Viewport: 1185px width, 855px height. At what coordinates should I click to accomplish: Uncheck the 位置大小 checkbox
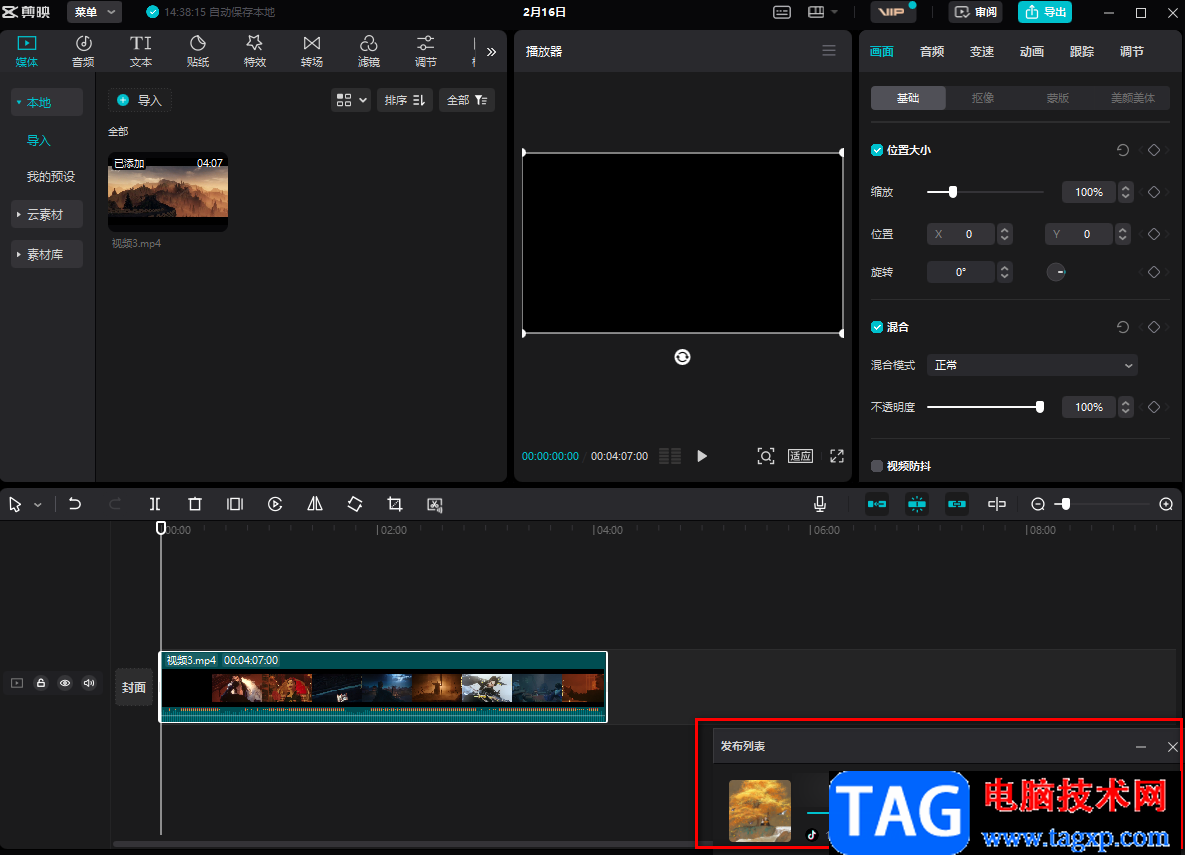coord(877,150)
